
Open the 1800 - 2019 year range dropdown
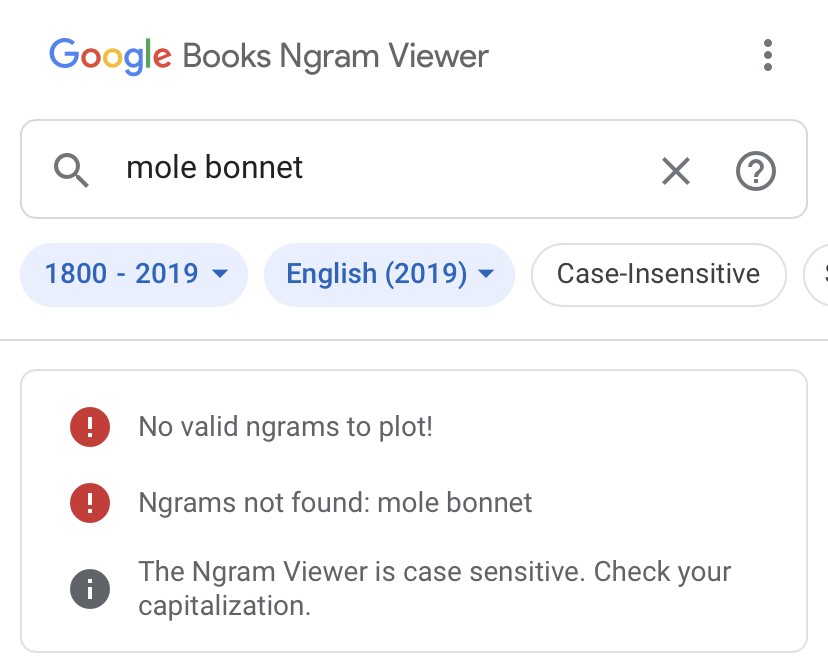122,274
